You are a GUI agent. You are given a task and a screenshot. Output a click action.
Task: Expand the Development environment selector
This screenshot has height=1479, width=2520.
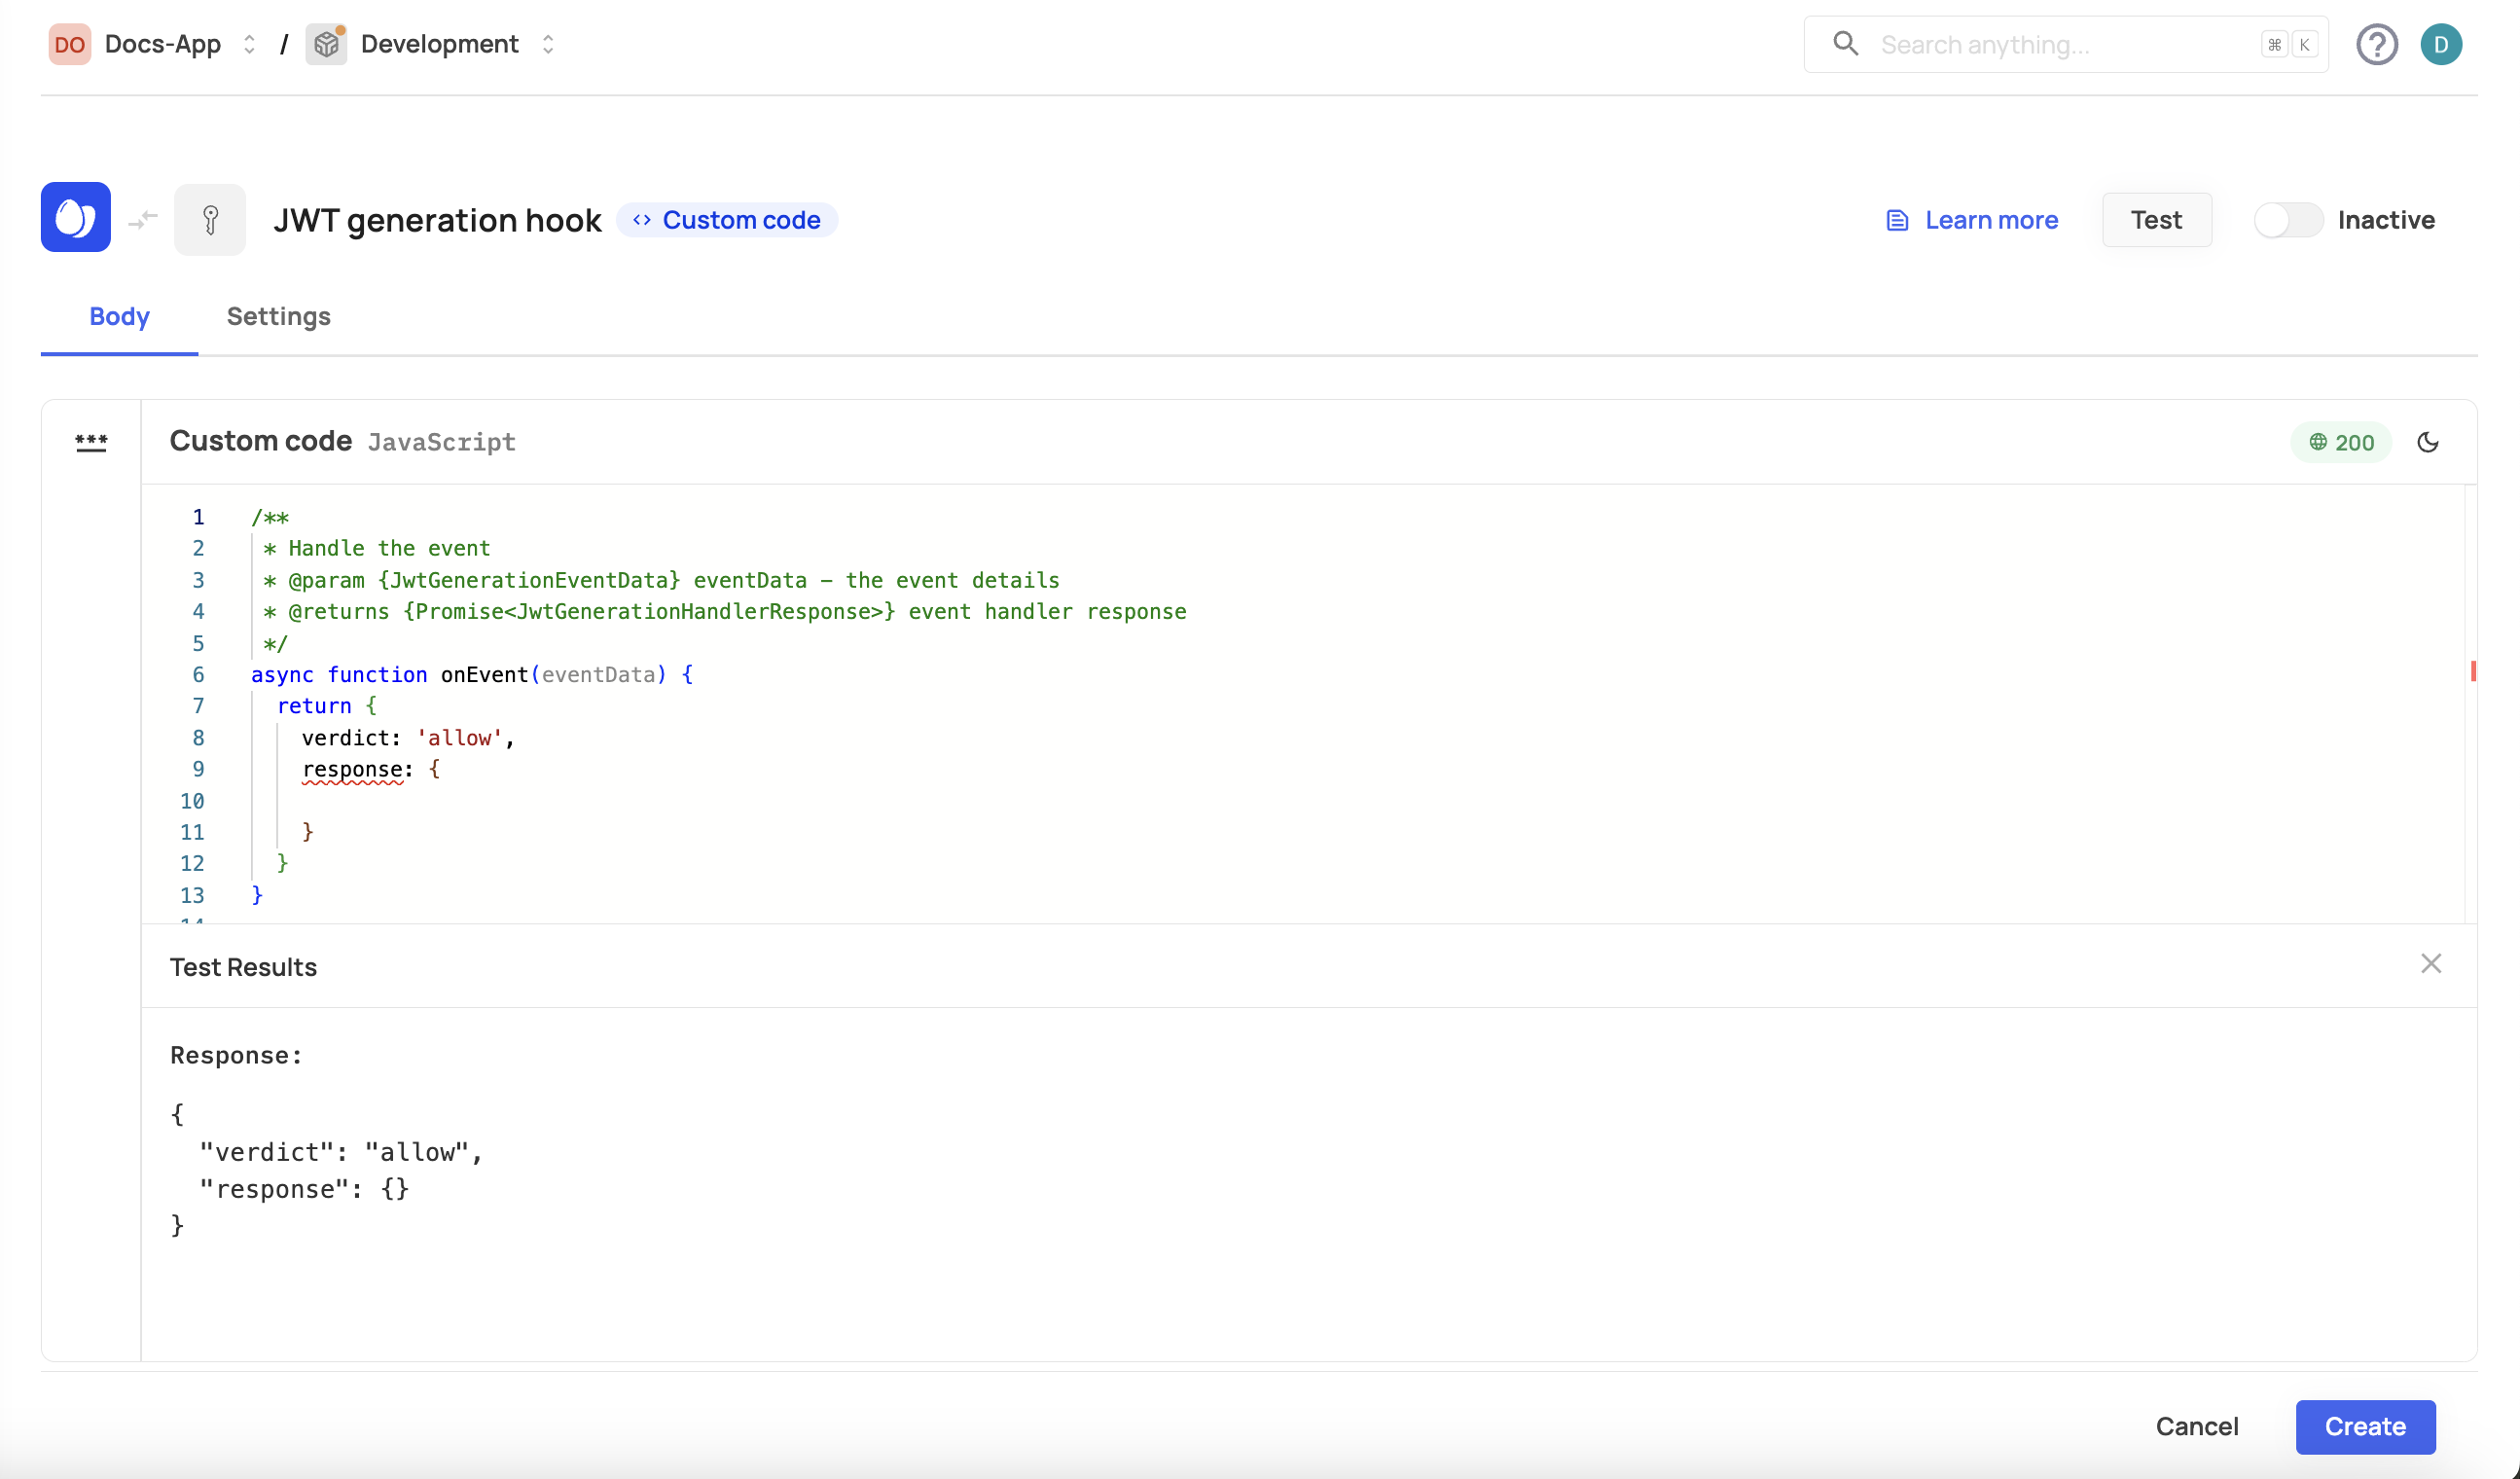pos(547,44)
